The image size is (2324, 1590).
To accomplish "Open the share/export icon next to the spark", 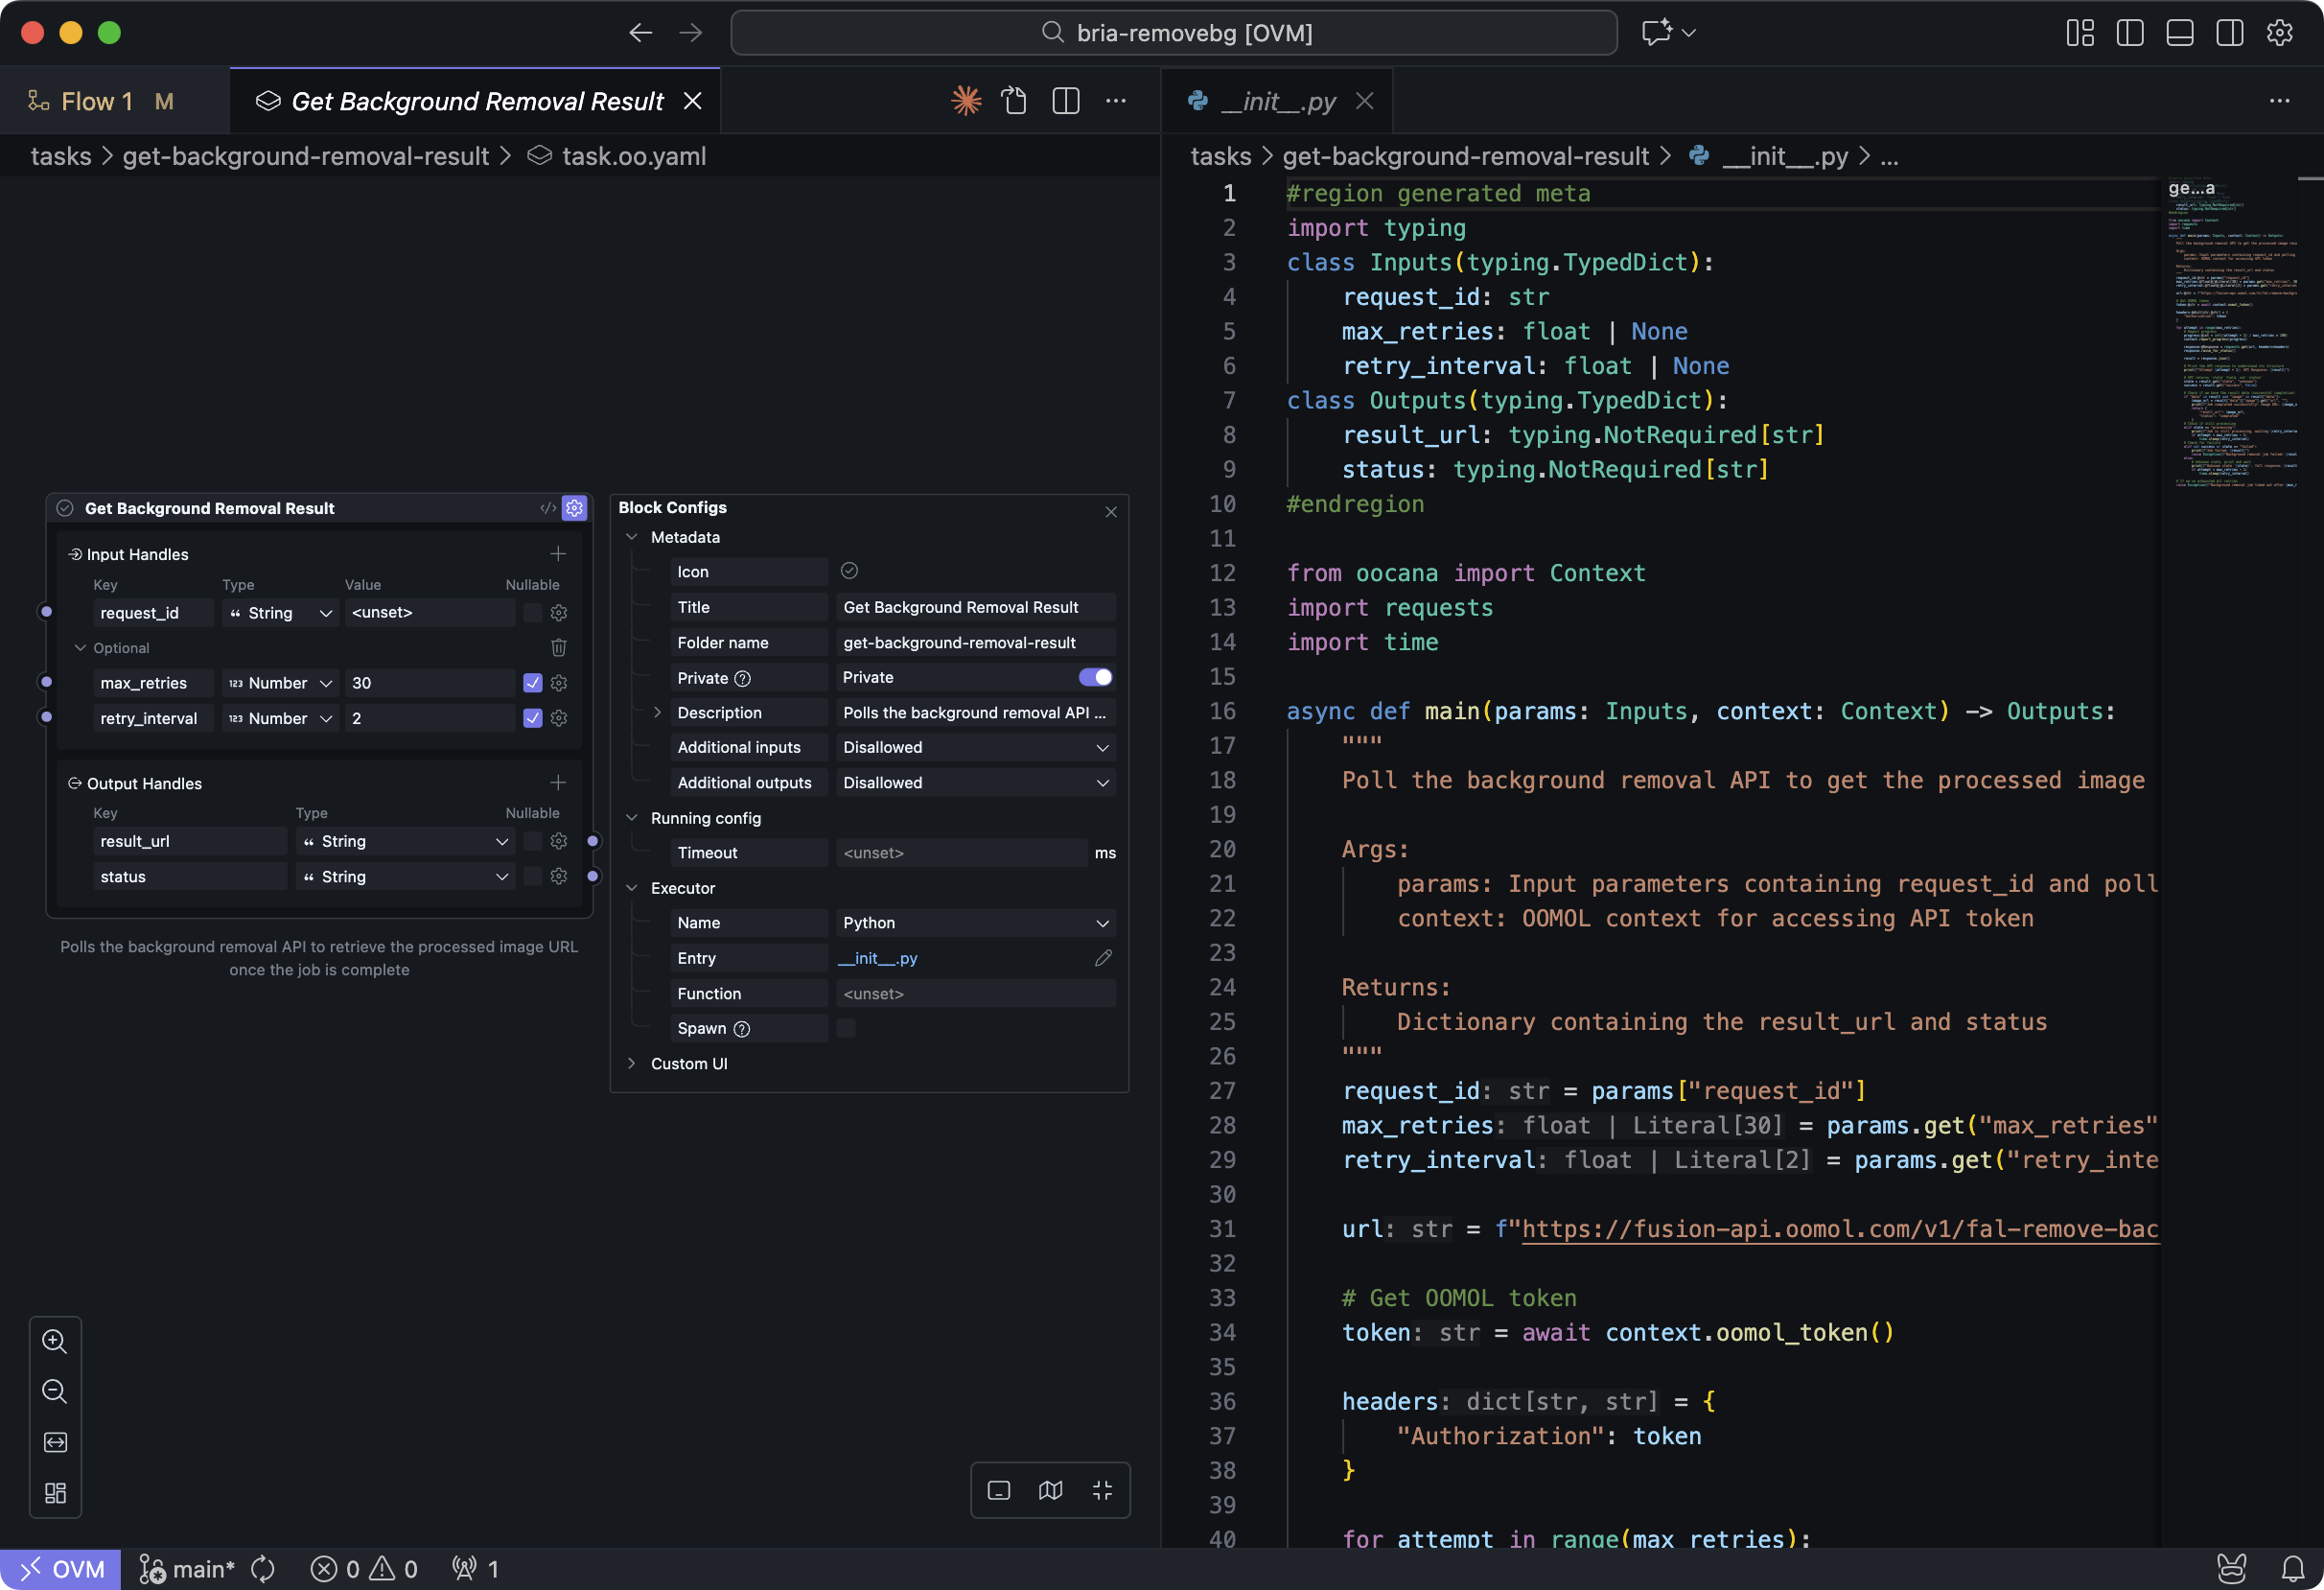I will point(1015,100).
